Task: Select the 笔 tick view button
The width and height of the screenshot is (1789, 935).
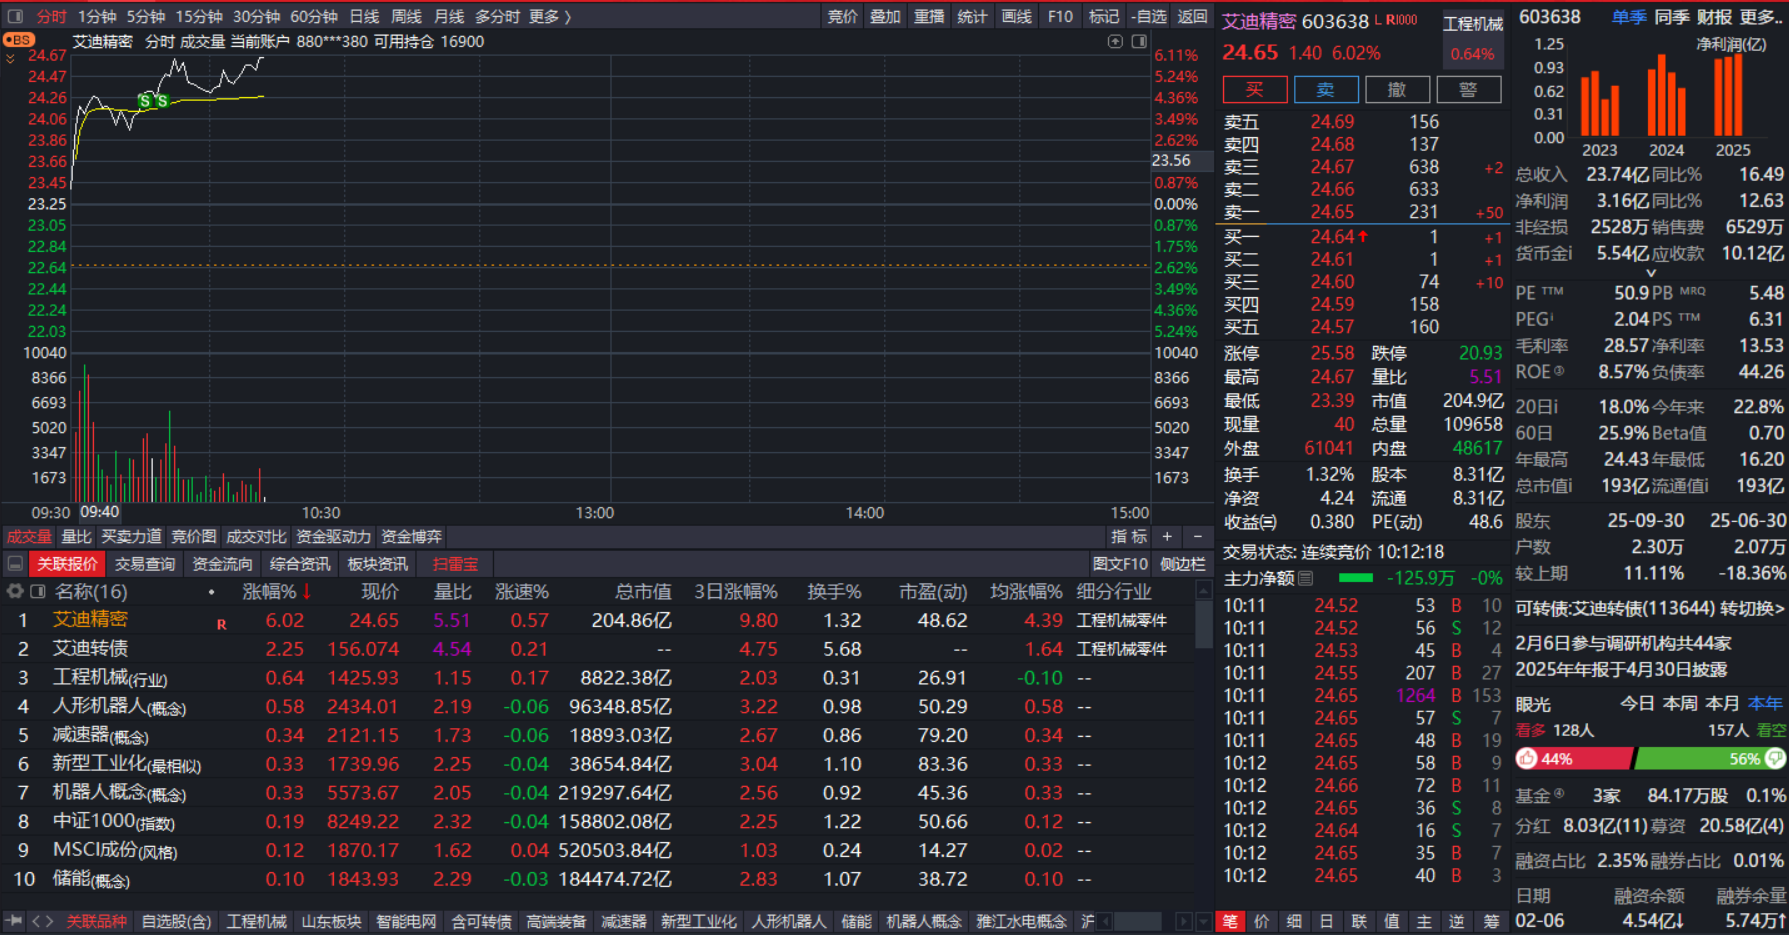Action: (1230, 921)
